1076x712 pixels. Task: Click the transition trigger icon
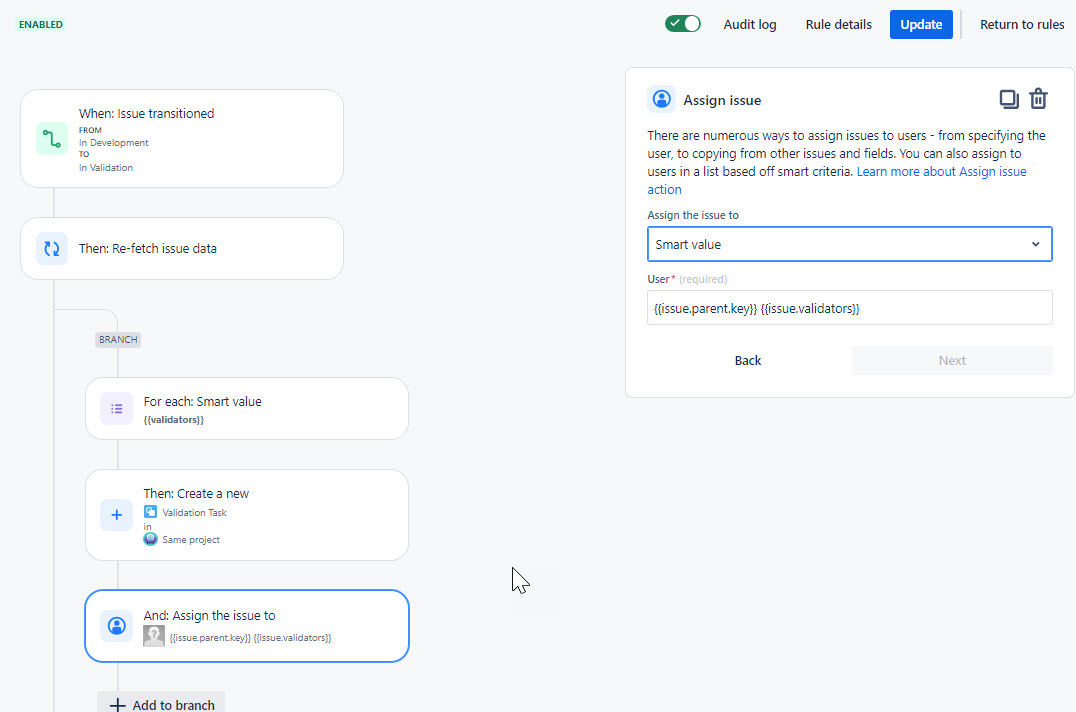(x=52, y=139)
